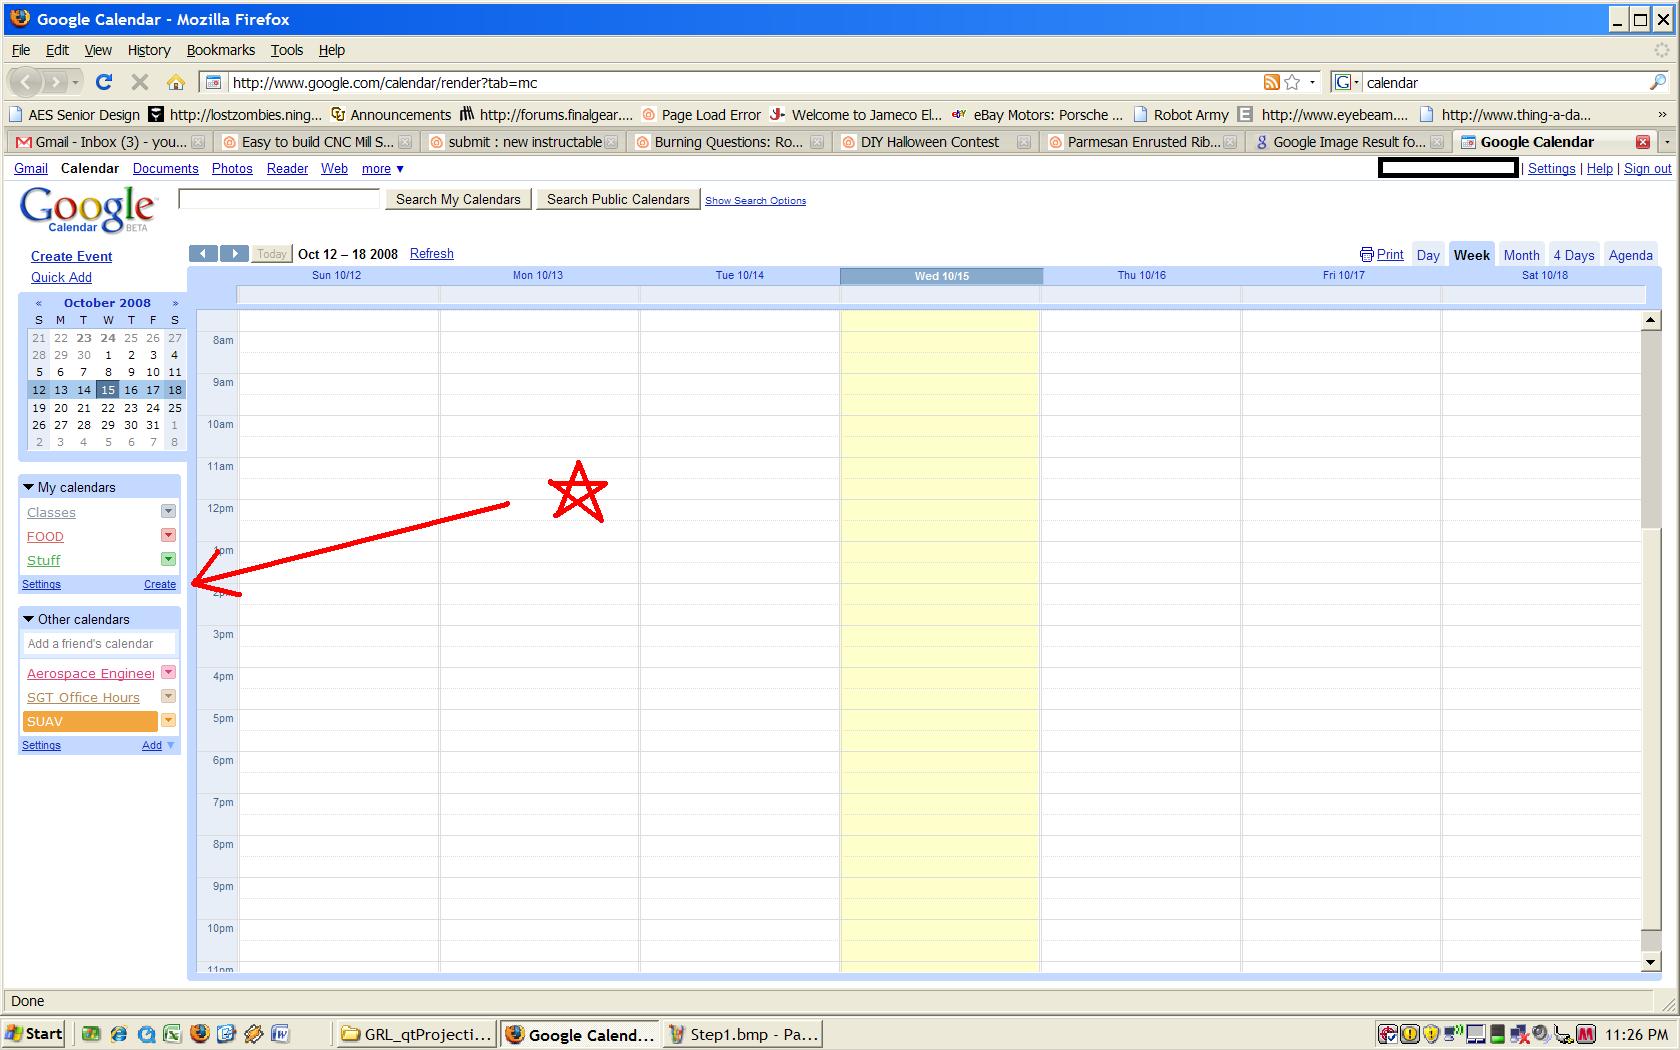
Task: Open Firefox from quick launch bar
Action: pyautogui.click(x=199, y=1034)
